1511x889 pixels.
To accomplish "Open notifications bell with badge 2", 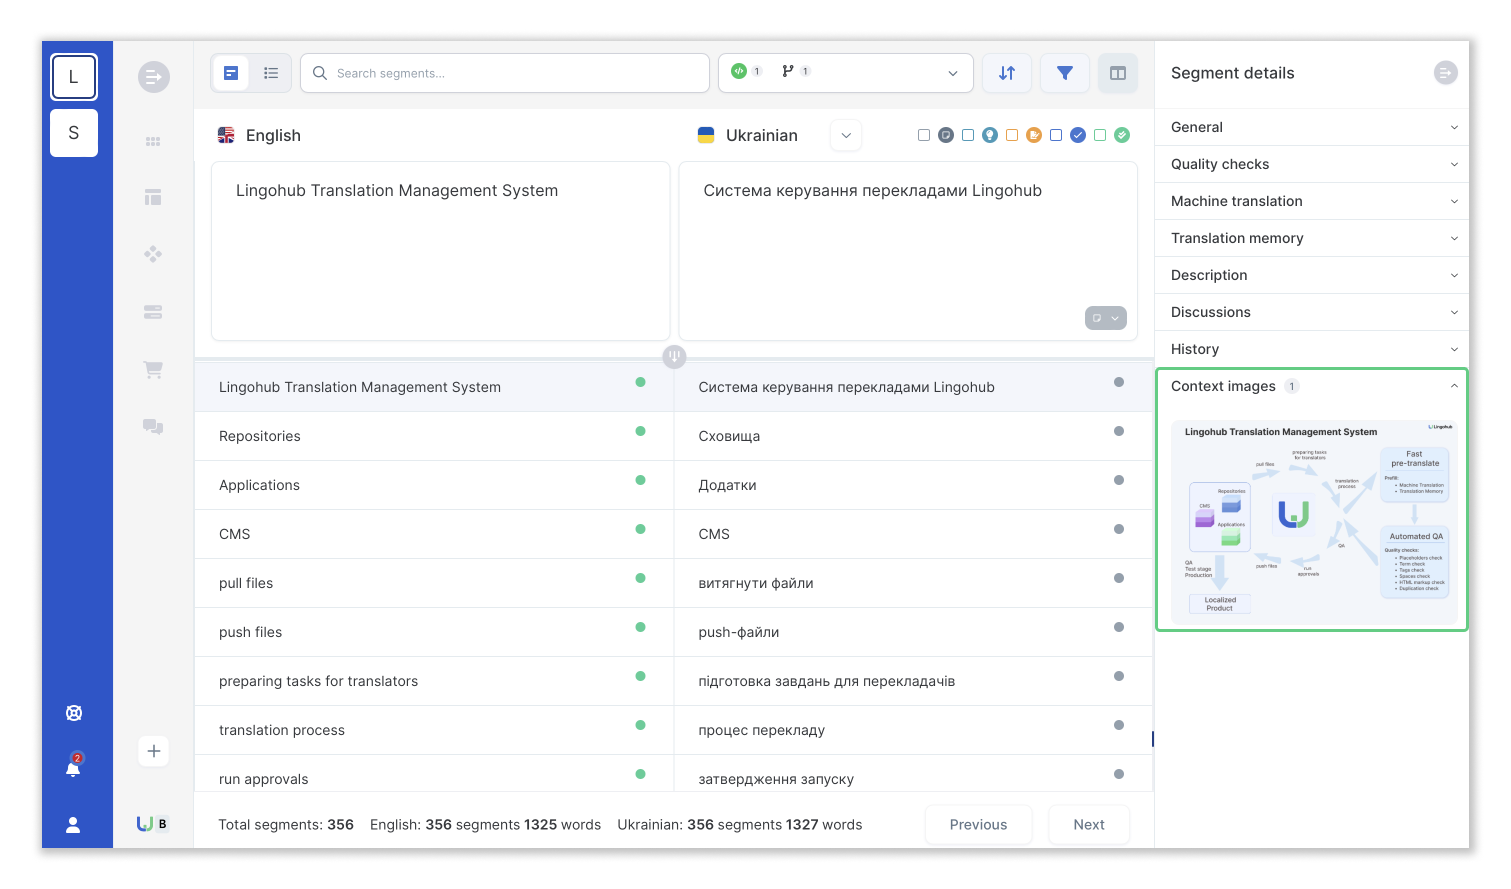I will coord(74,766).
